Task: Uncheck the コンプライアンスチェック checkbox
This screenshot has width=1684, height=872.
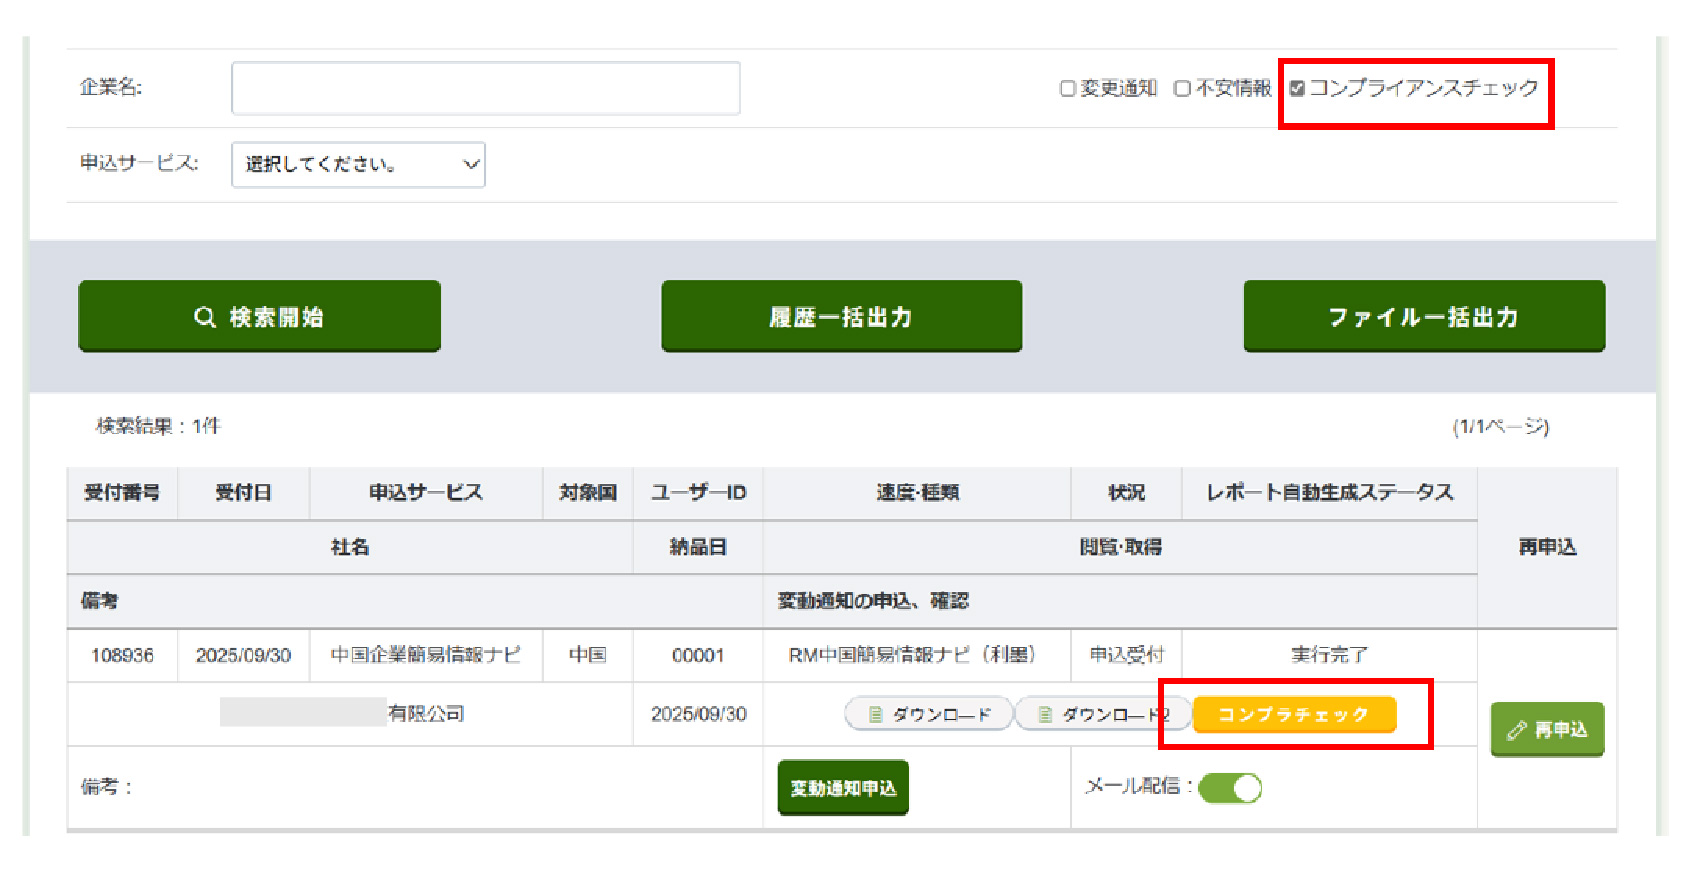Action: tap(1297, 89)
